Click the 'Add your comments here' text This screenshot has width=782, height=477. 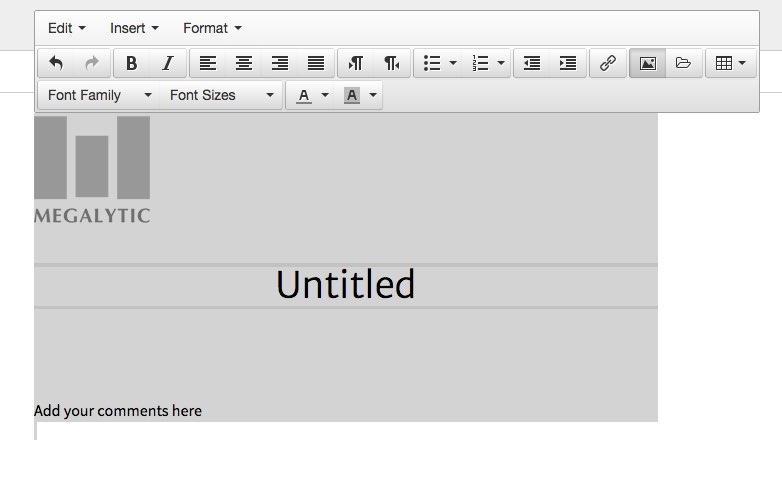(x=118, y=411)
